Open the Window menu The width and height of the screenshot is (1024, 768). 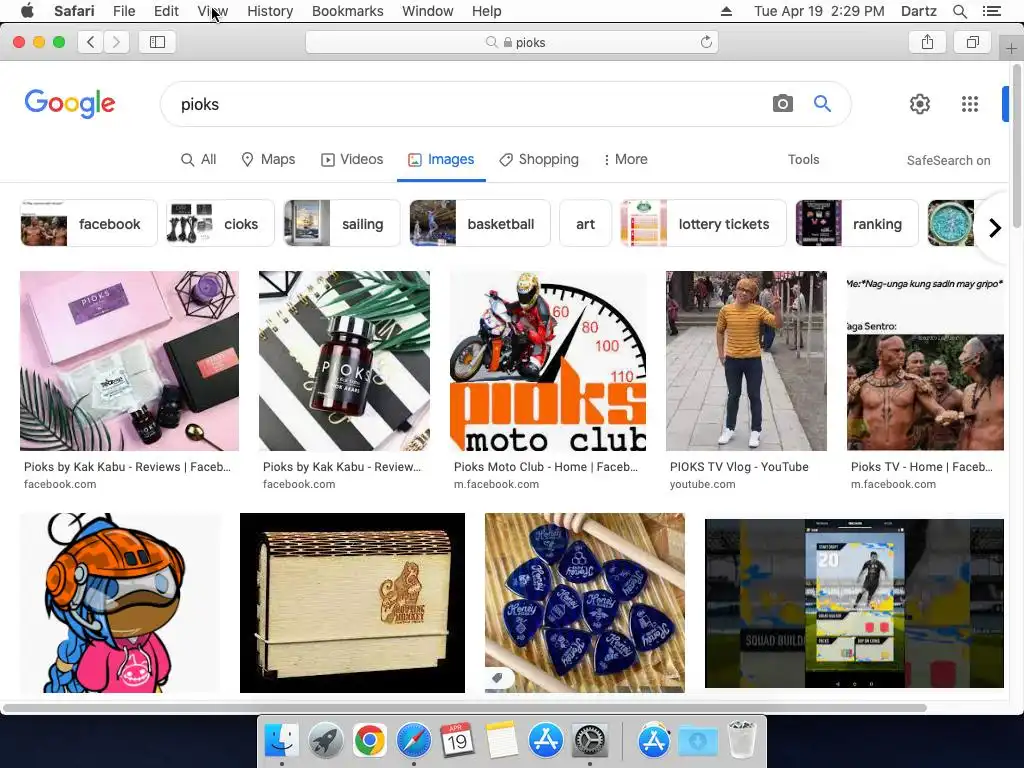click(x=427, y=11)
